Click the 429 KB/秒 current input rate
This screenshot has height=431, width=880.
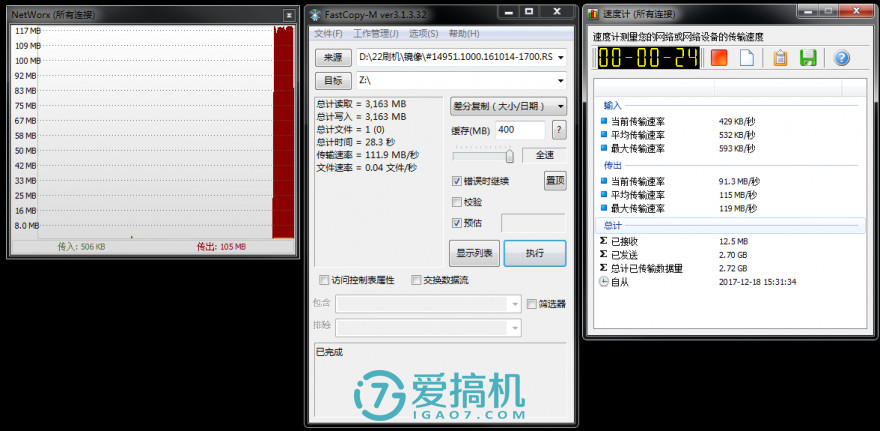point(737,121)
